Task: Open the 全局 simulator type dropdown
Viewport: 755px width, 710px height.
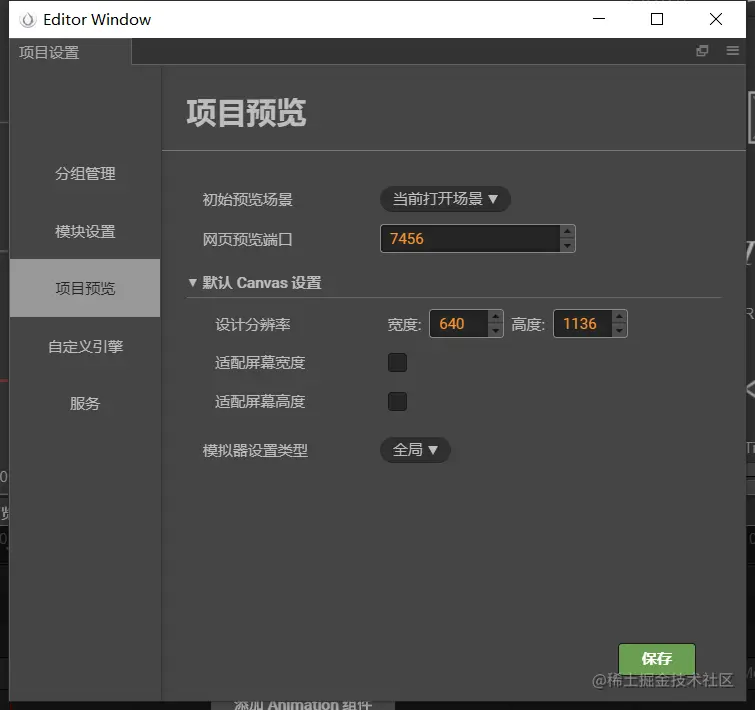Action: 415,450
